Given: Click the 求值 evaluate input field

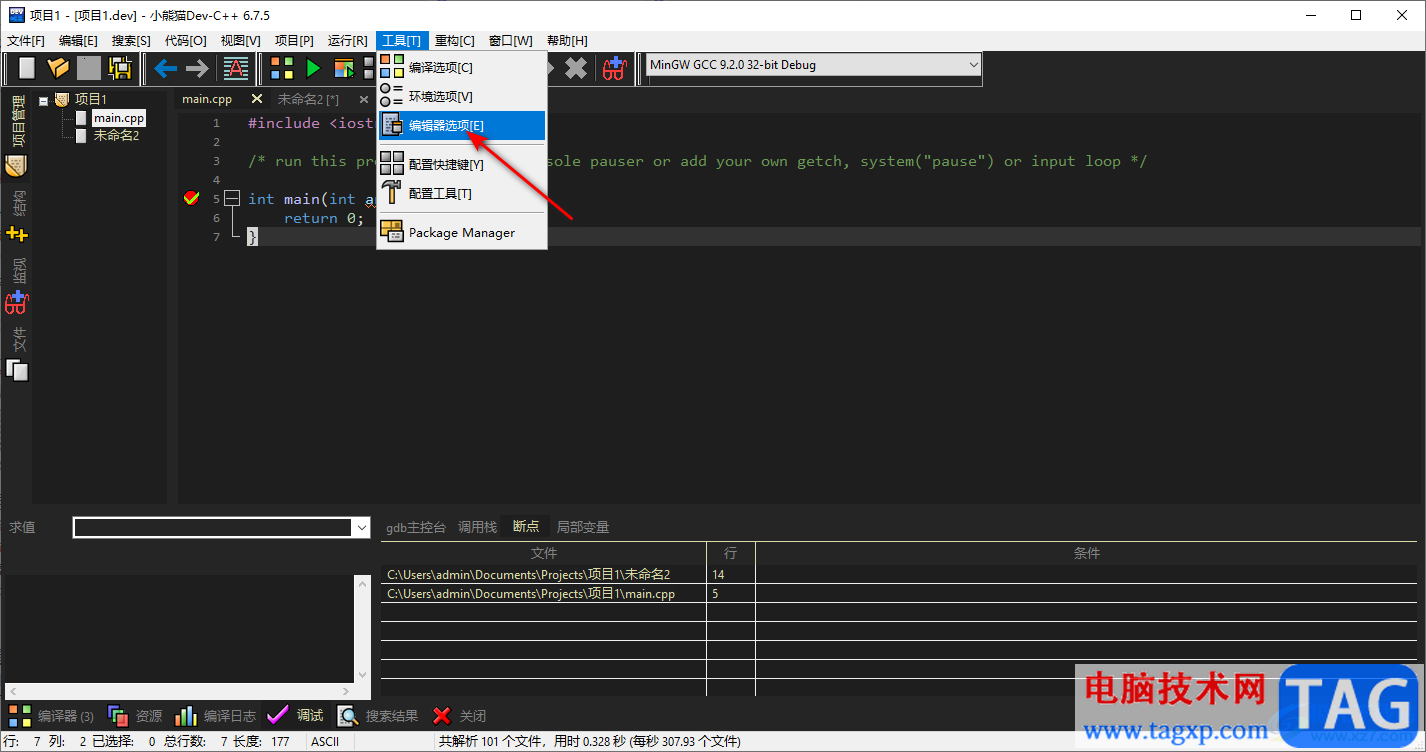Looking at the screenshot, I should coord(214,527).
